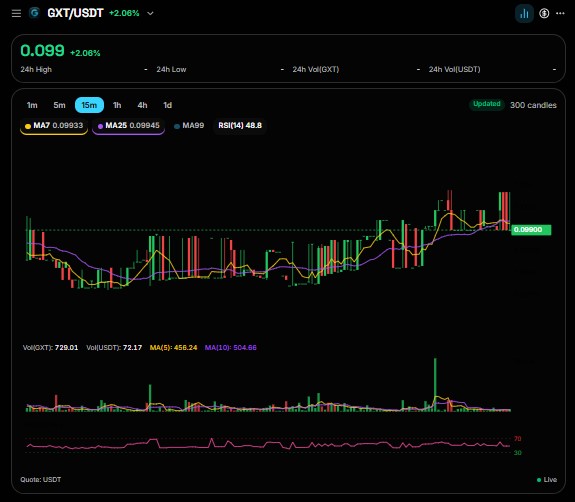Select the 1m timeframe
The image size is (575, 502).
pyautogui.click(x=32, y=105)
